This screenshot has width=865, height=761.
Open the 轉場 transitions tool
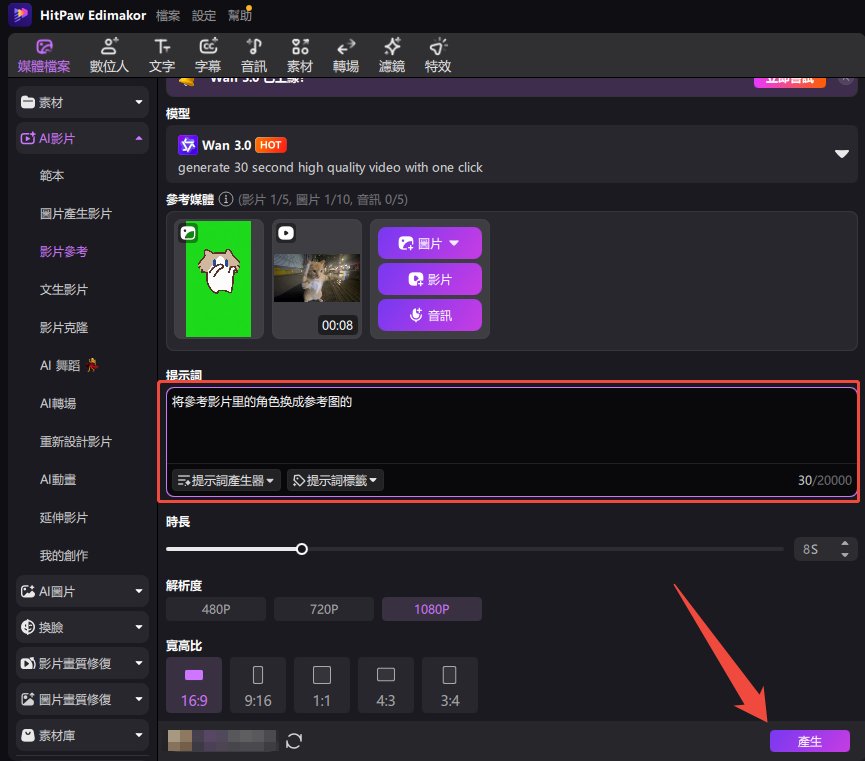[x=346, y=56]
